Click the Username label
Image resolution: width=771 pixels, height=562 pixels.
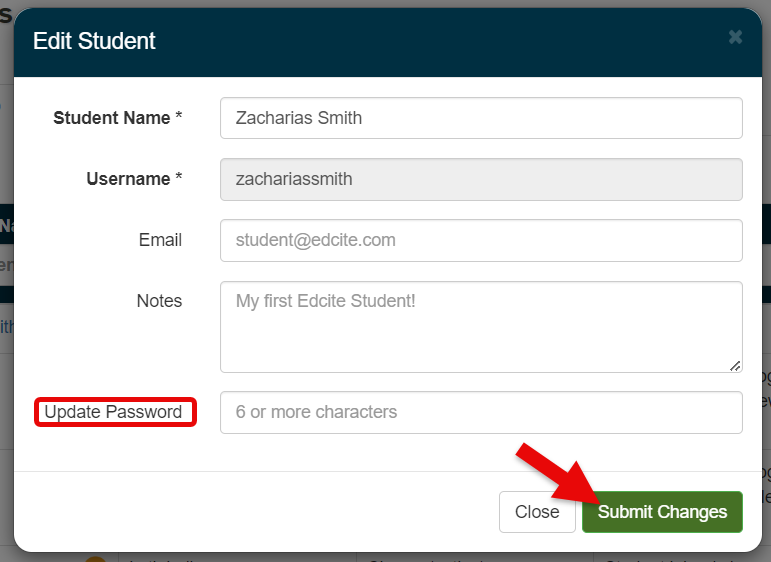(x=128, y=180)
